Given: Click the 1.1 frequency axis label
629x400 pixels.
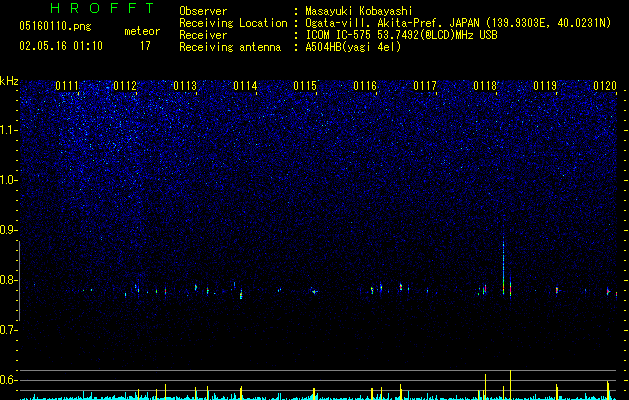Looking at the screenshot, I should [x=9, y=130].
